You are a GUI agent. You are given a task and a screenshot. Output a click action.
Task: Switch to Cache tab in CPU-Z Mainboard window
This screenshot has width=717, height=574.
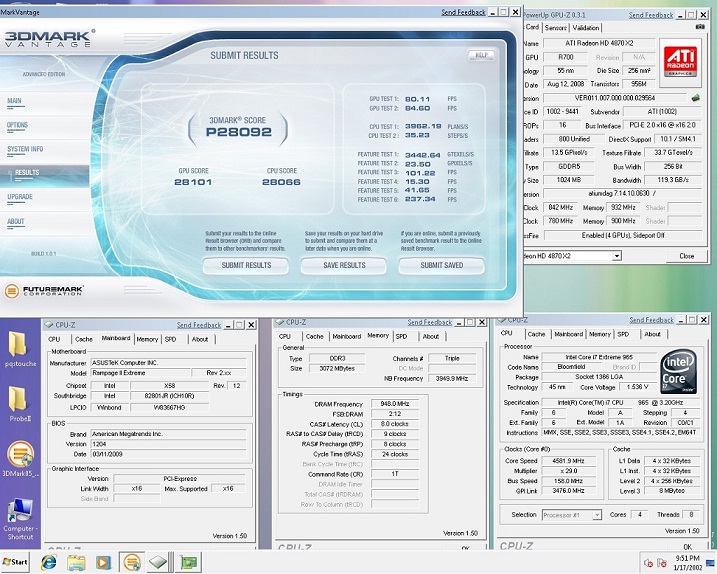(x=84, y=339)
